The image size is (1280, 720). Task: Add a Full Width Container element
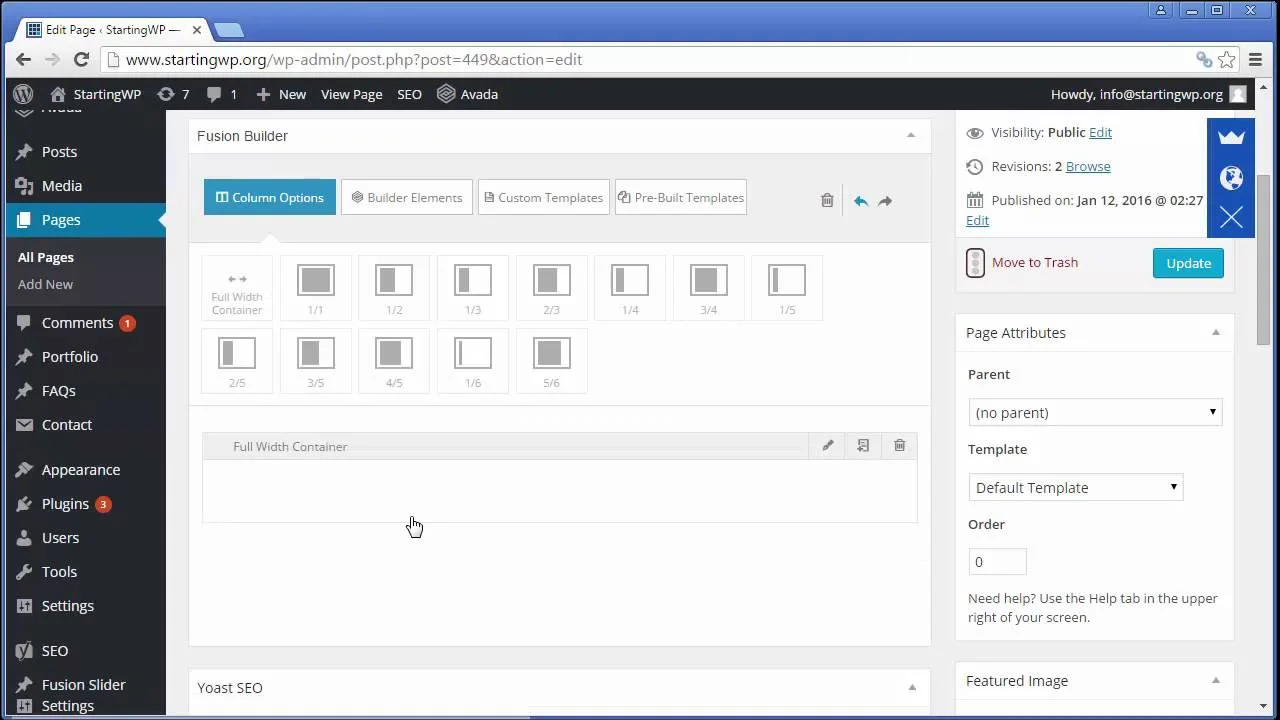pos(237,288)
